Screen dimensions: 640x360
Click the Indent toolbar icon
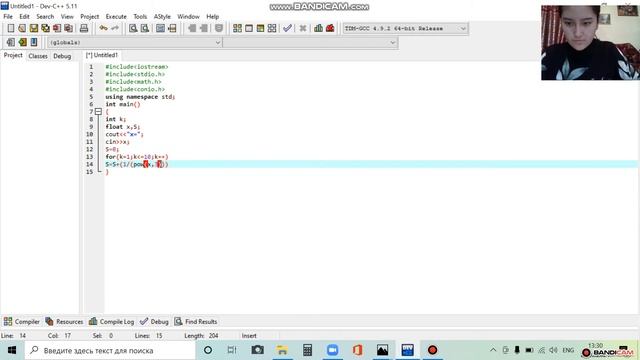[192, 28]
